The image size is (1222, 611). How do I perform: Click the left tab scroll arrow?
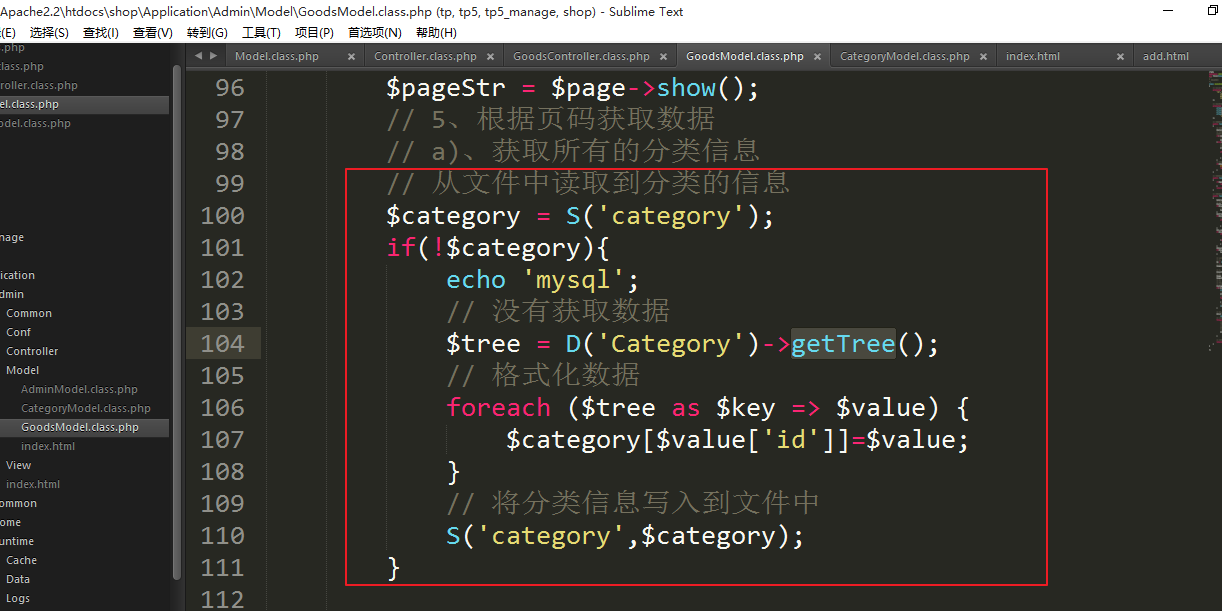point(198,56)
